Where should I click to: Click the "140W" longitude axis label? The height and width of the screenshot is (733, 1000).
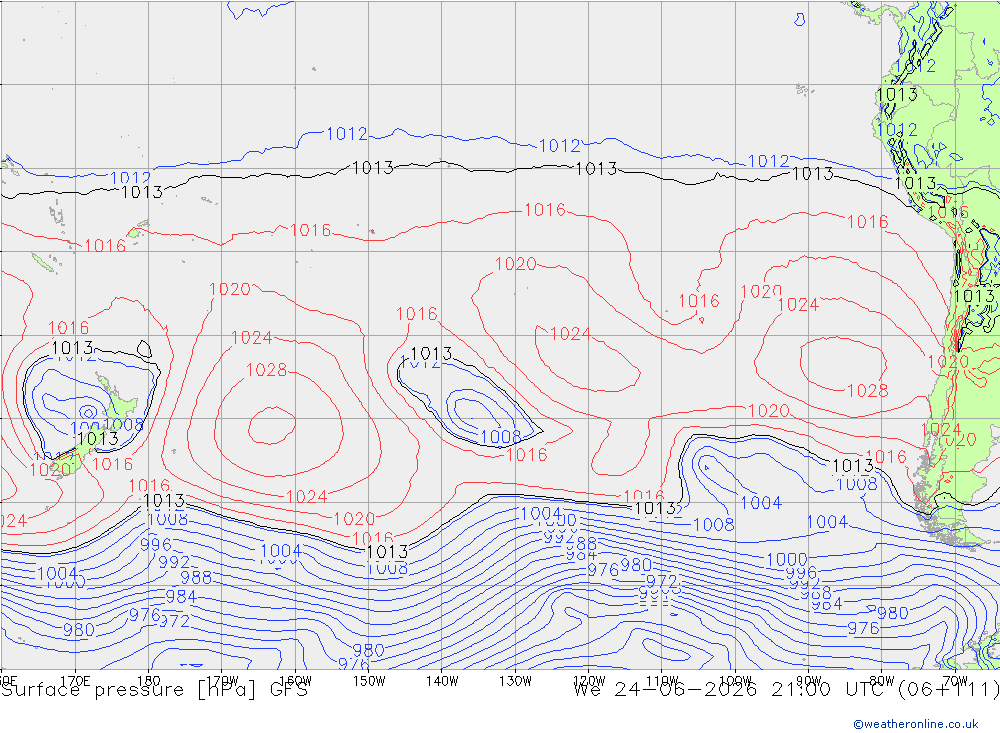click(x=442, y=681)
